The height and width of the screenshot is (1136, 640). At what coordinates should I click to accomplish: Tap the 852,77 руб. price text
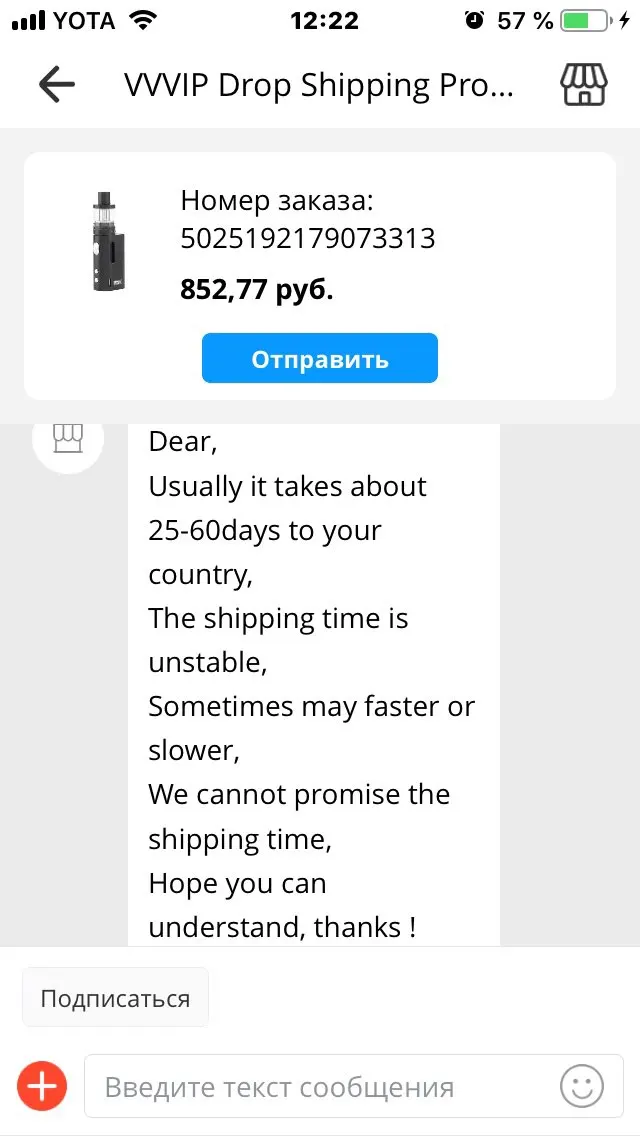(x=257, y=289)
